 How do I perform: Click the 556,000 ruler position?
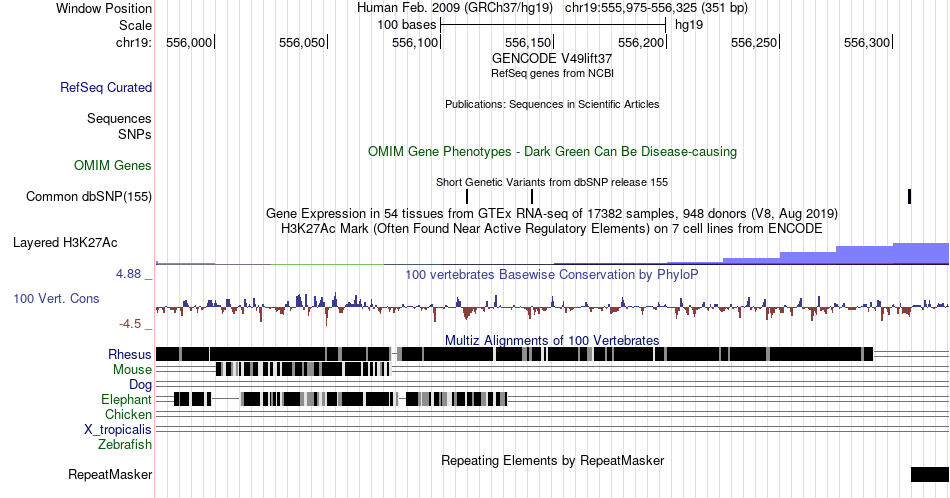[x=189, y=42]
